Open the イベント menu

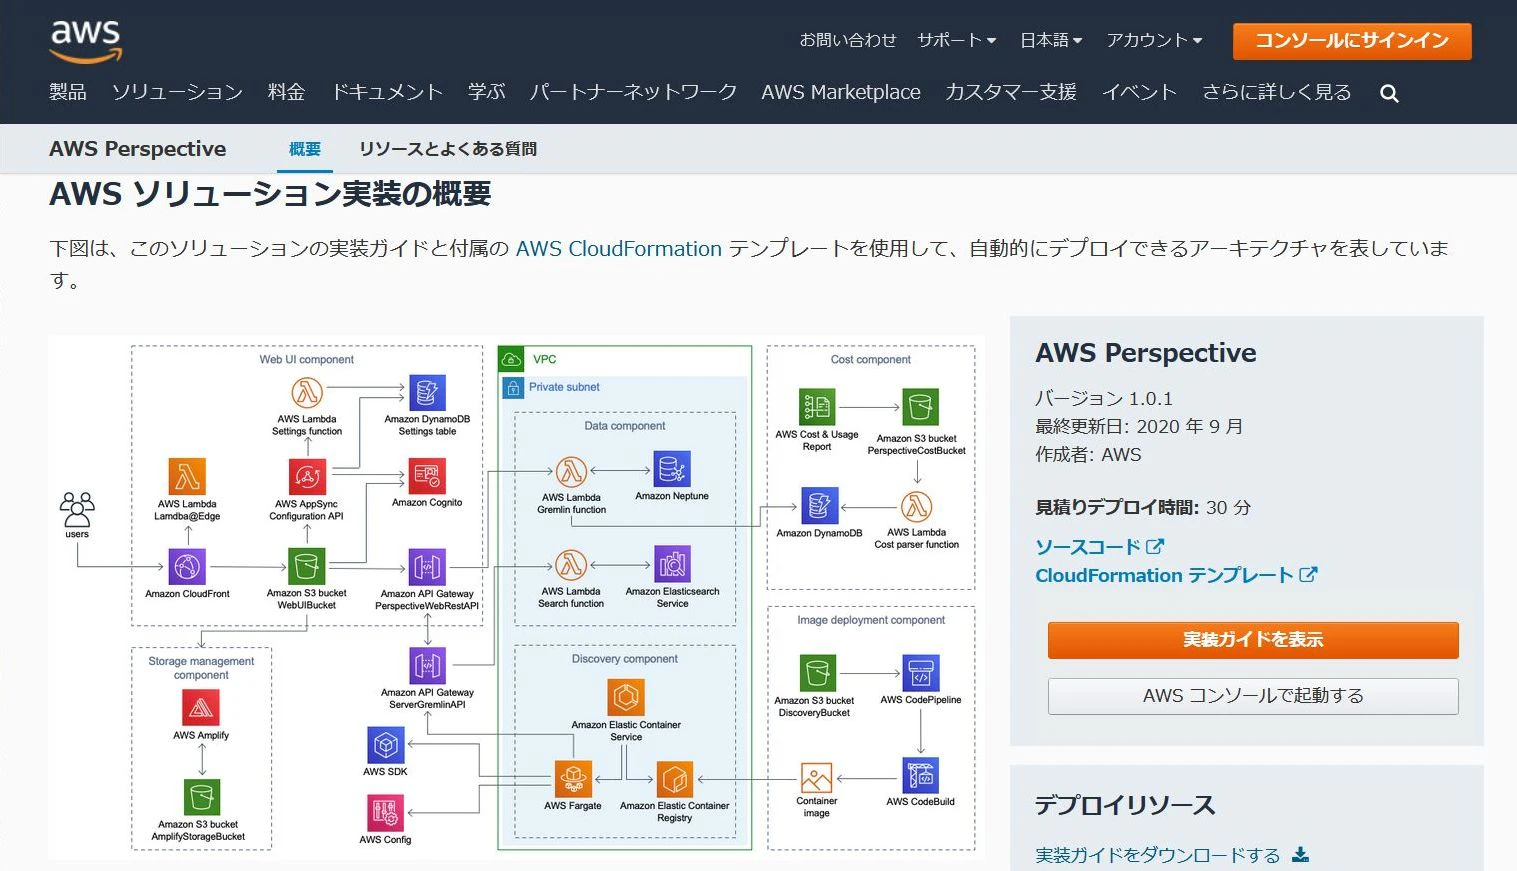point(1139,92)
